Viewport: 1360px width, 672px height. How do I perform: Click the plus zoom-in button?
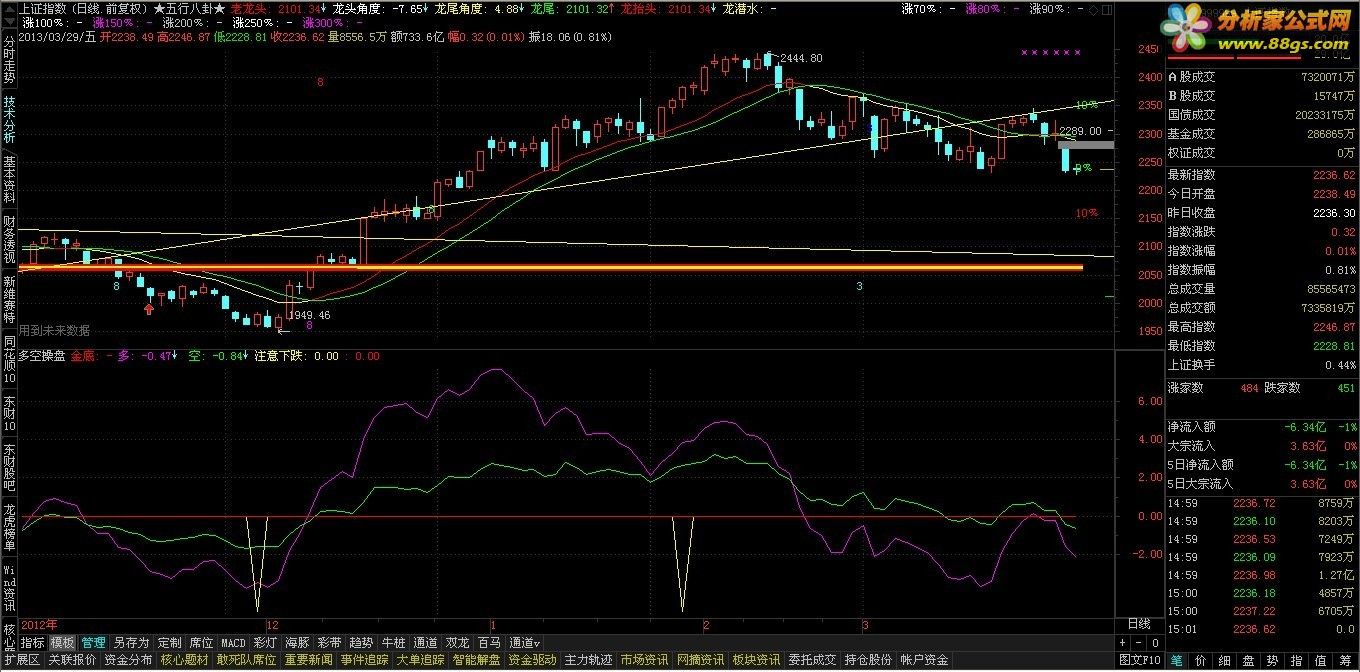[1122, 643]
